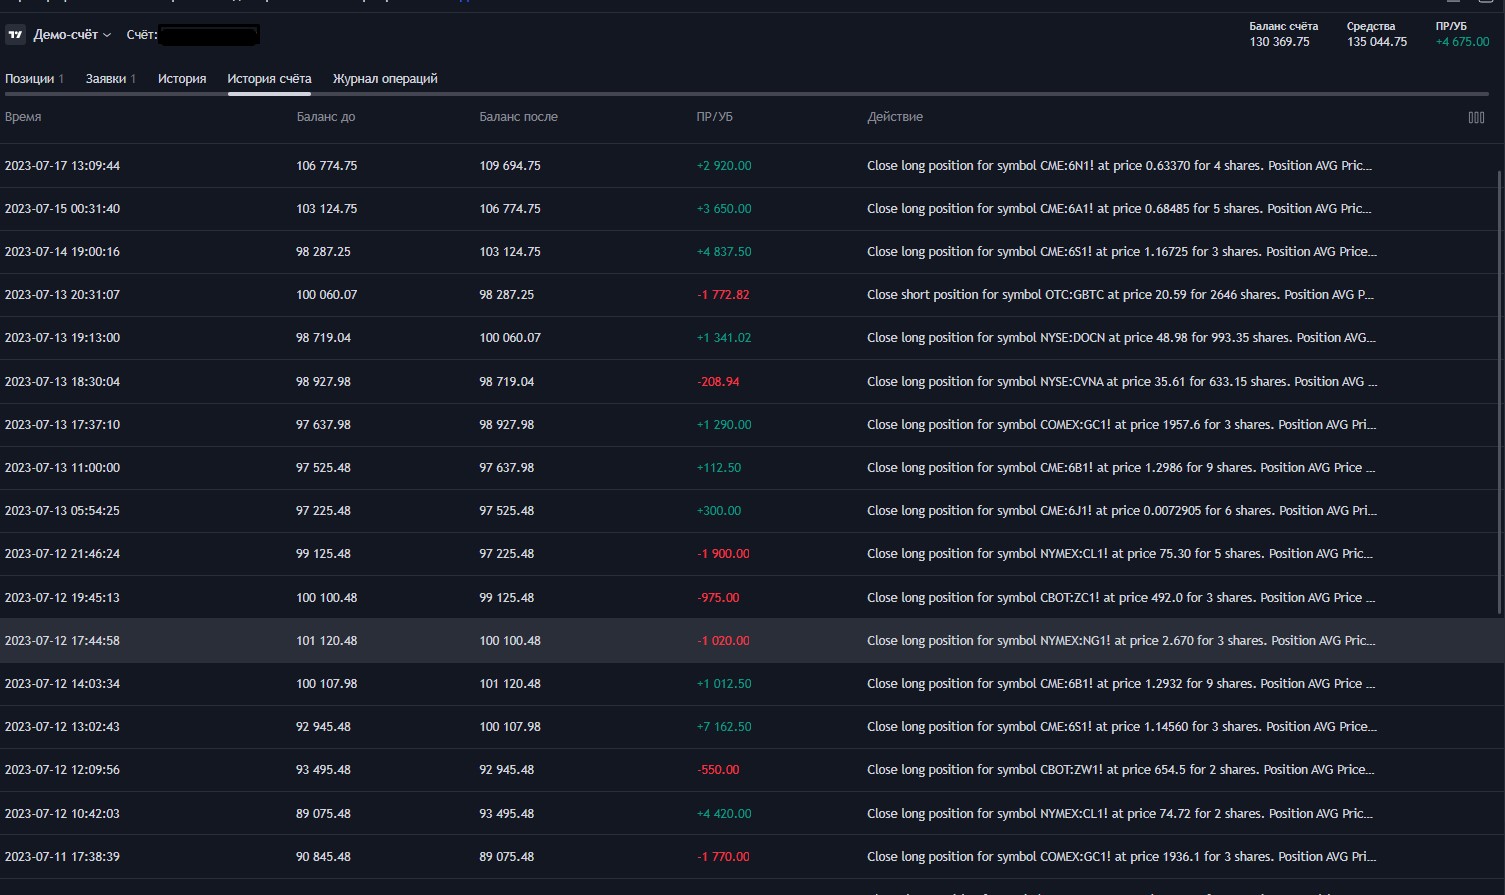Click the Средства value 135 044.75
Image resolution: width=1505 pixels, height=895 pixels.
click(x=1377, y=42)
